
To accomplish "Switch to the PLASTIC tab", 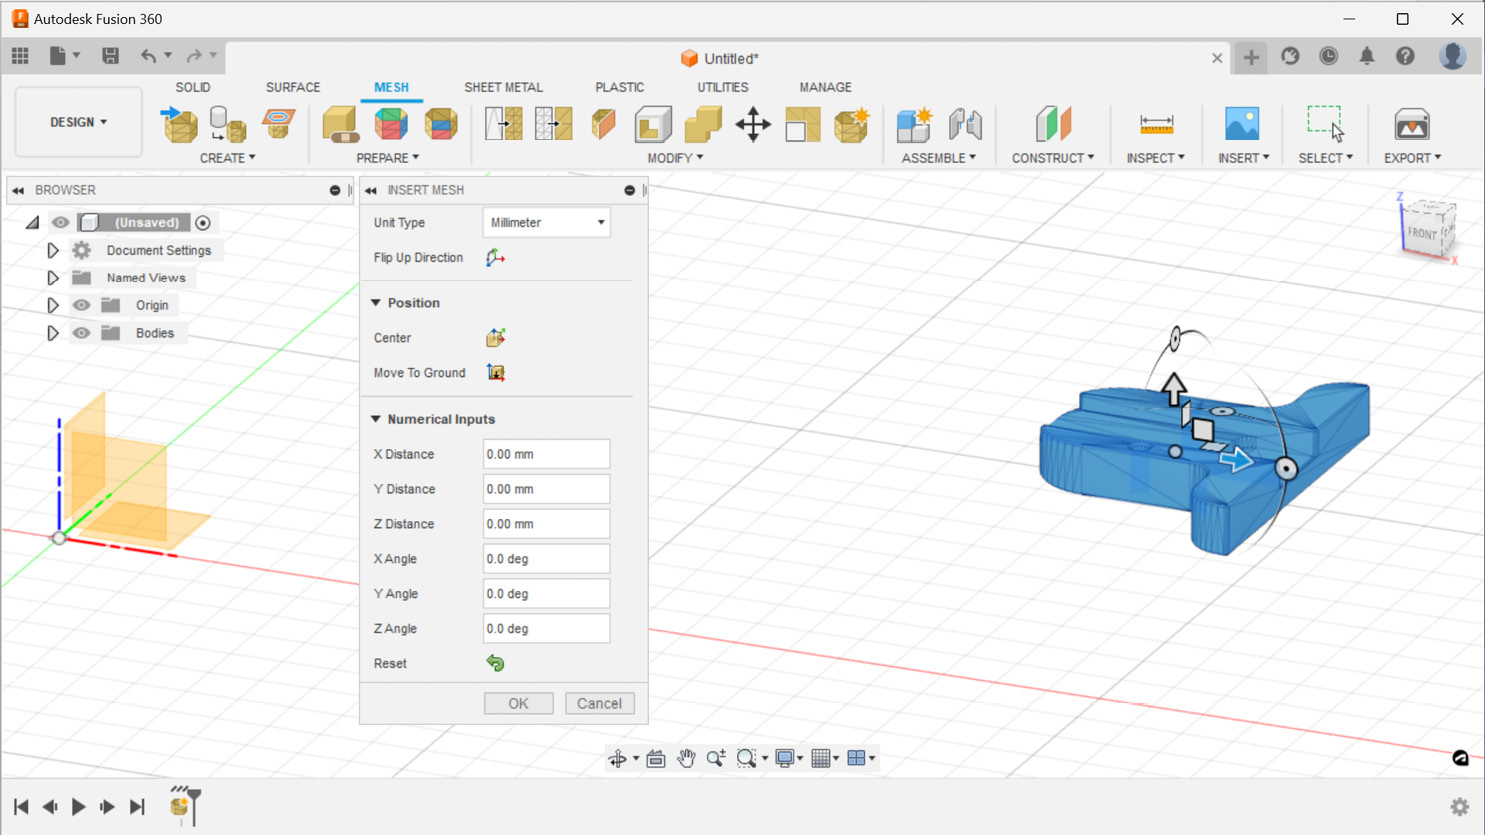I will pyautogui.click(x=620, y=87).
